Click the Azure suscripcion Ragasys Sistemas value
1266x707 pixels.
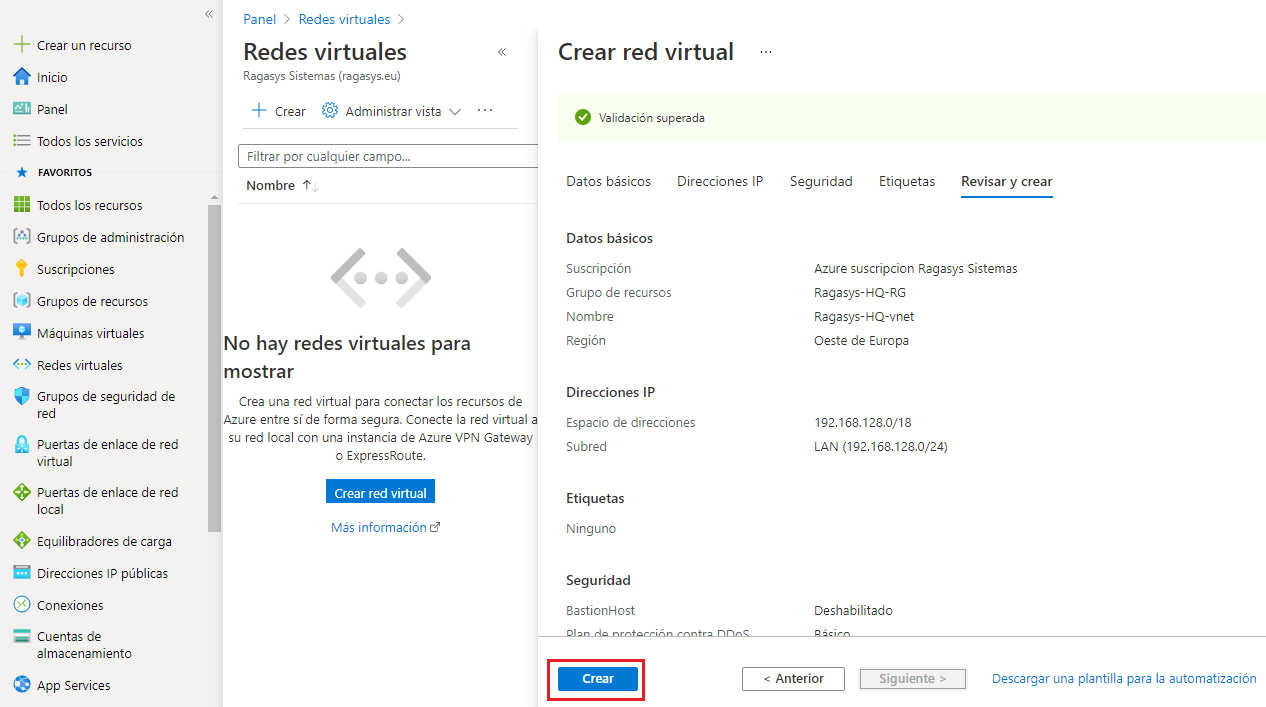(916, 268)
